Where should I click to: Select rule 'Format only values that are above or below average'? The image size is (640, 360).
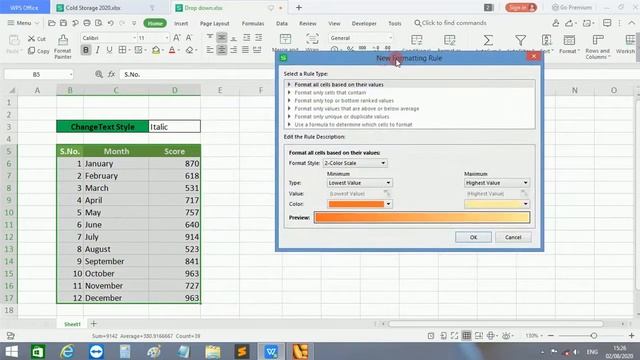pyautogui.click(x=409, y=109)
